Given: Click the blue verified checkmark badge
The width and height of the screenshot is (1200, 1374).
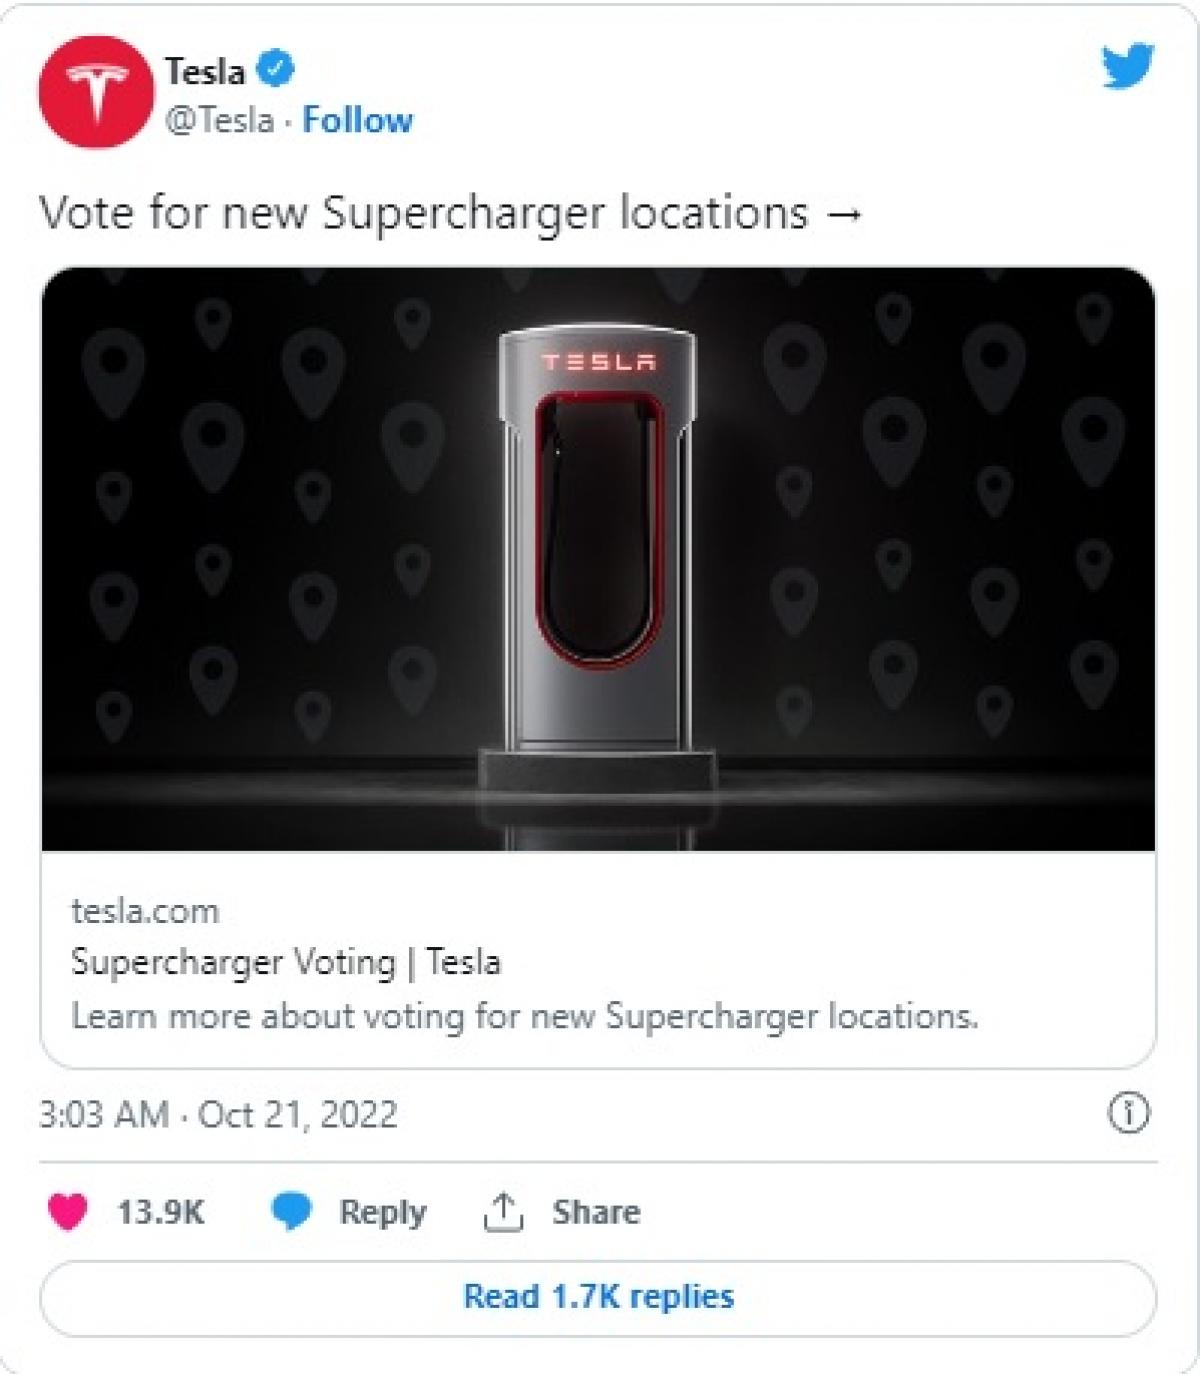Looking at the screenshot, I should [276, 69].
